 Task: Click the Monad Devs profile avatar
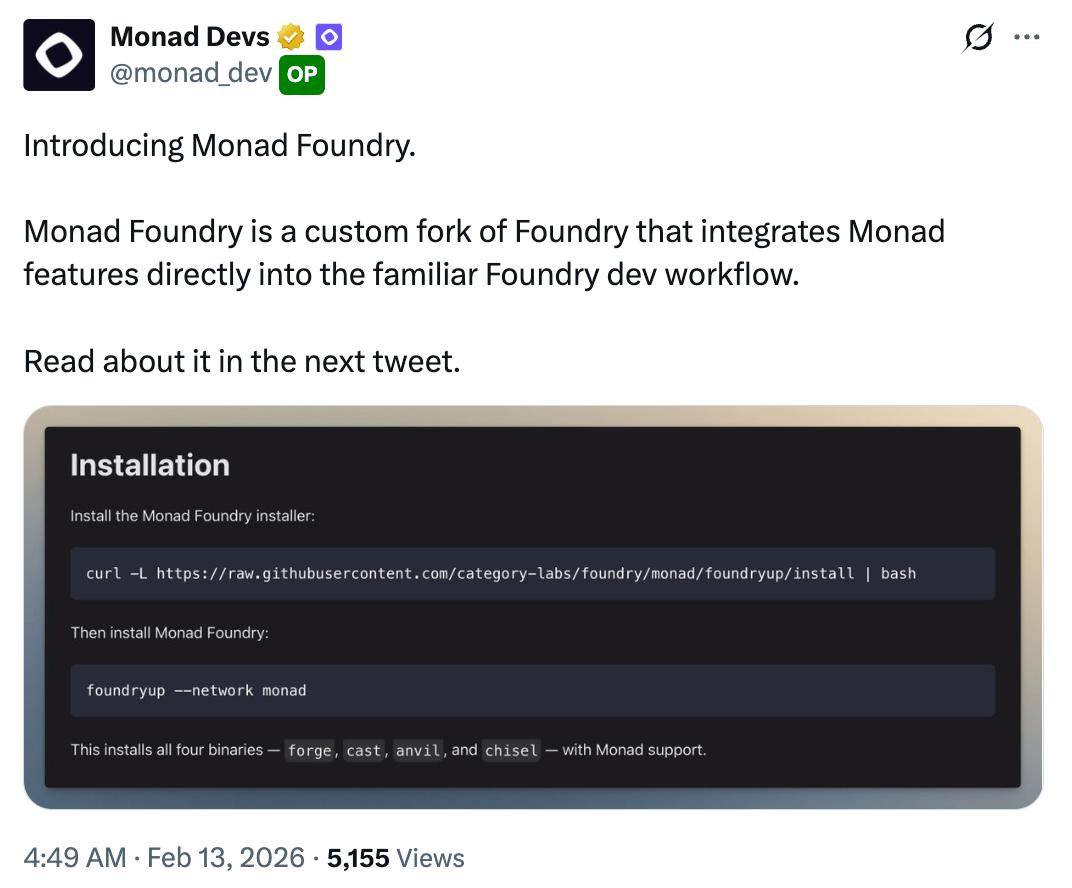coord(59,55)
